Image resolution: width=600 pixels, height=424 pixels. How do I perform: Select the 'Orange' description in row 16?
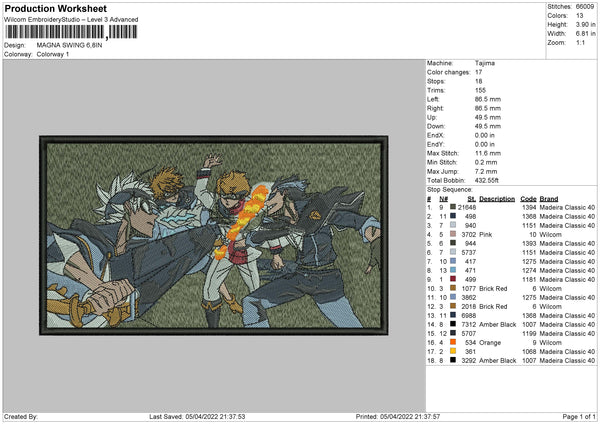490,342
